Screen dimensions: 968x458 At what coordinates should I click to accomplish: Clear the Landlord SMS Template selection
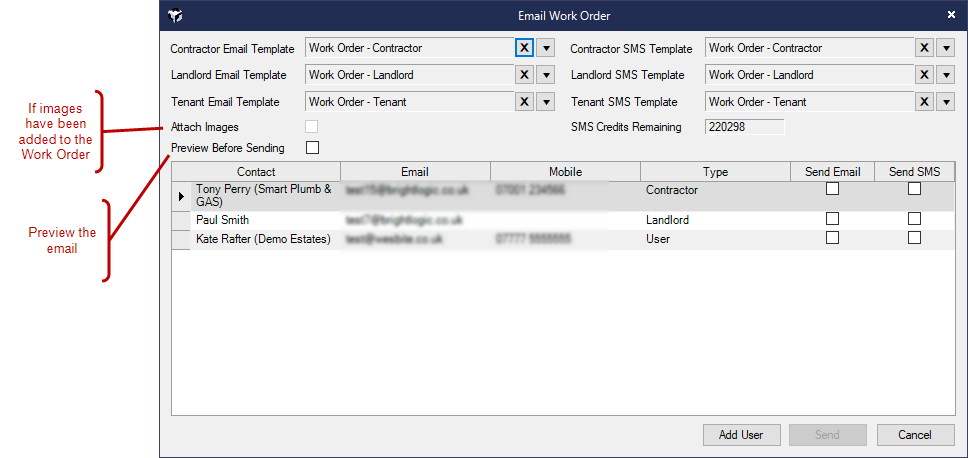pos(924,75)
